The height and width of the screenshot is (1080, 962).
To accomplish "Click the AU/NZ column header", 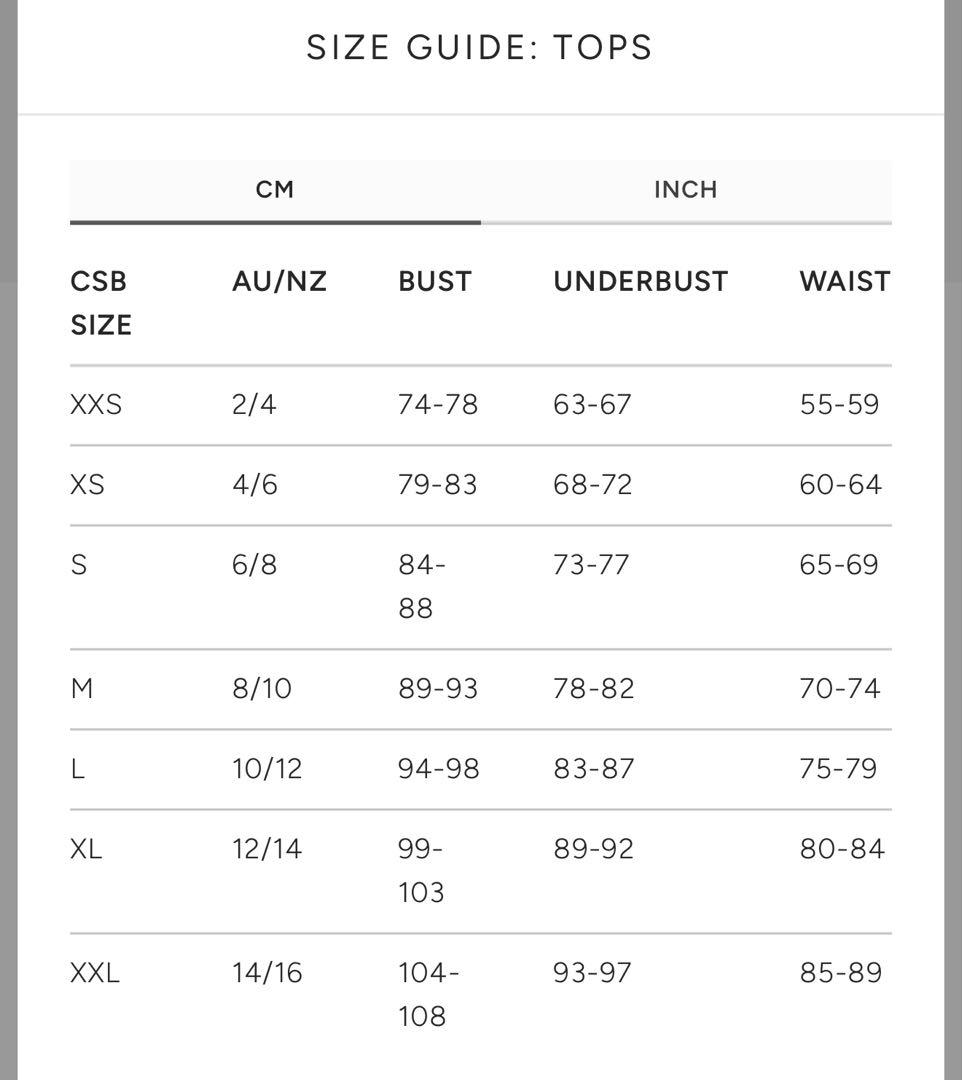I will [x=279, y=282].
